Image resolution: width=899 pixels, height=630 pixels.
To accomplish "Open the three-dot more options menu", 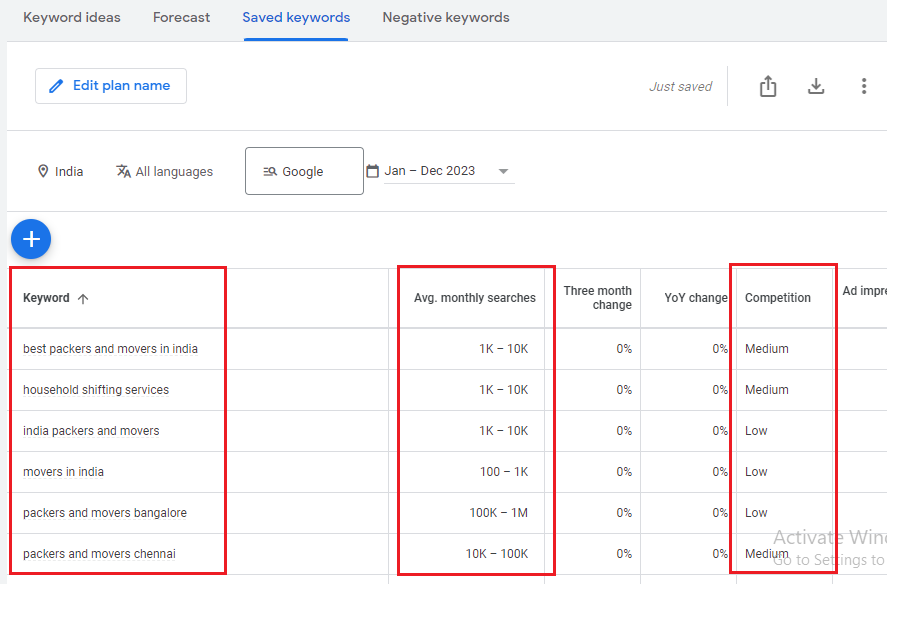I will (864, 87).
